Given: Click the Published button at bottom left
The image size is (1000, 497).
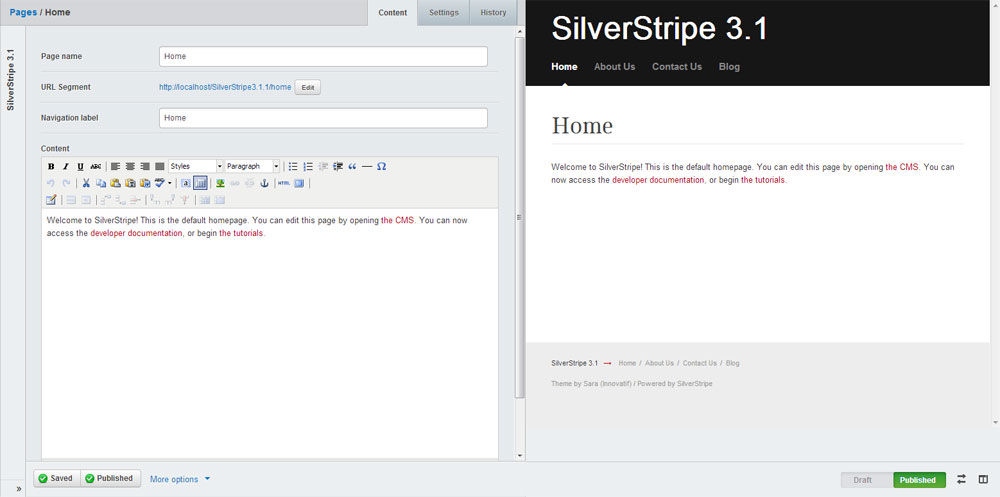Looking at the screenshot, I should click(110, 478).
